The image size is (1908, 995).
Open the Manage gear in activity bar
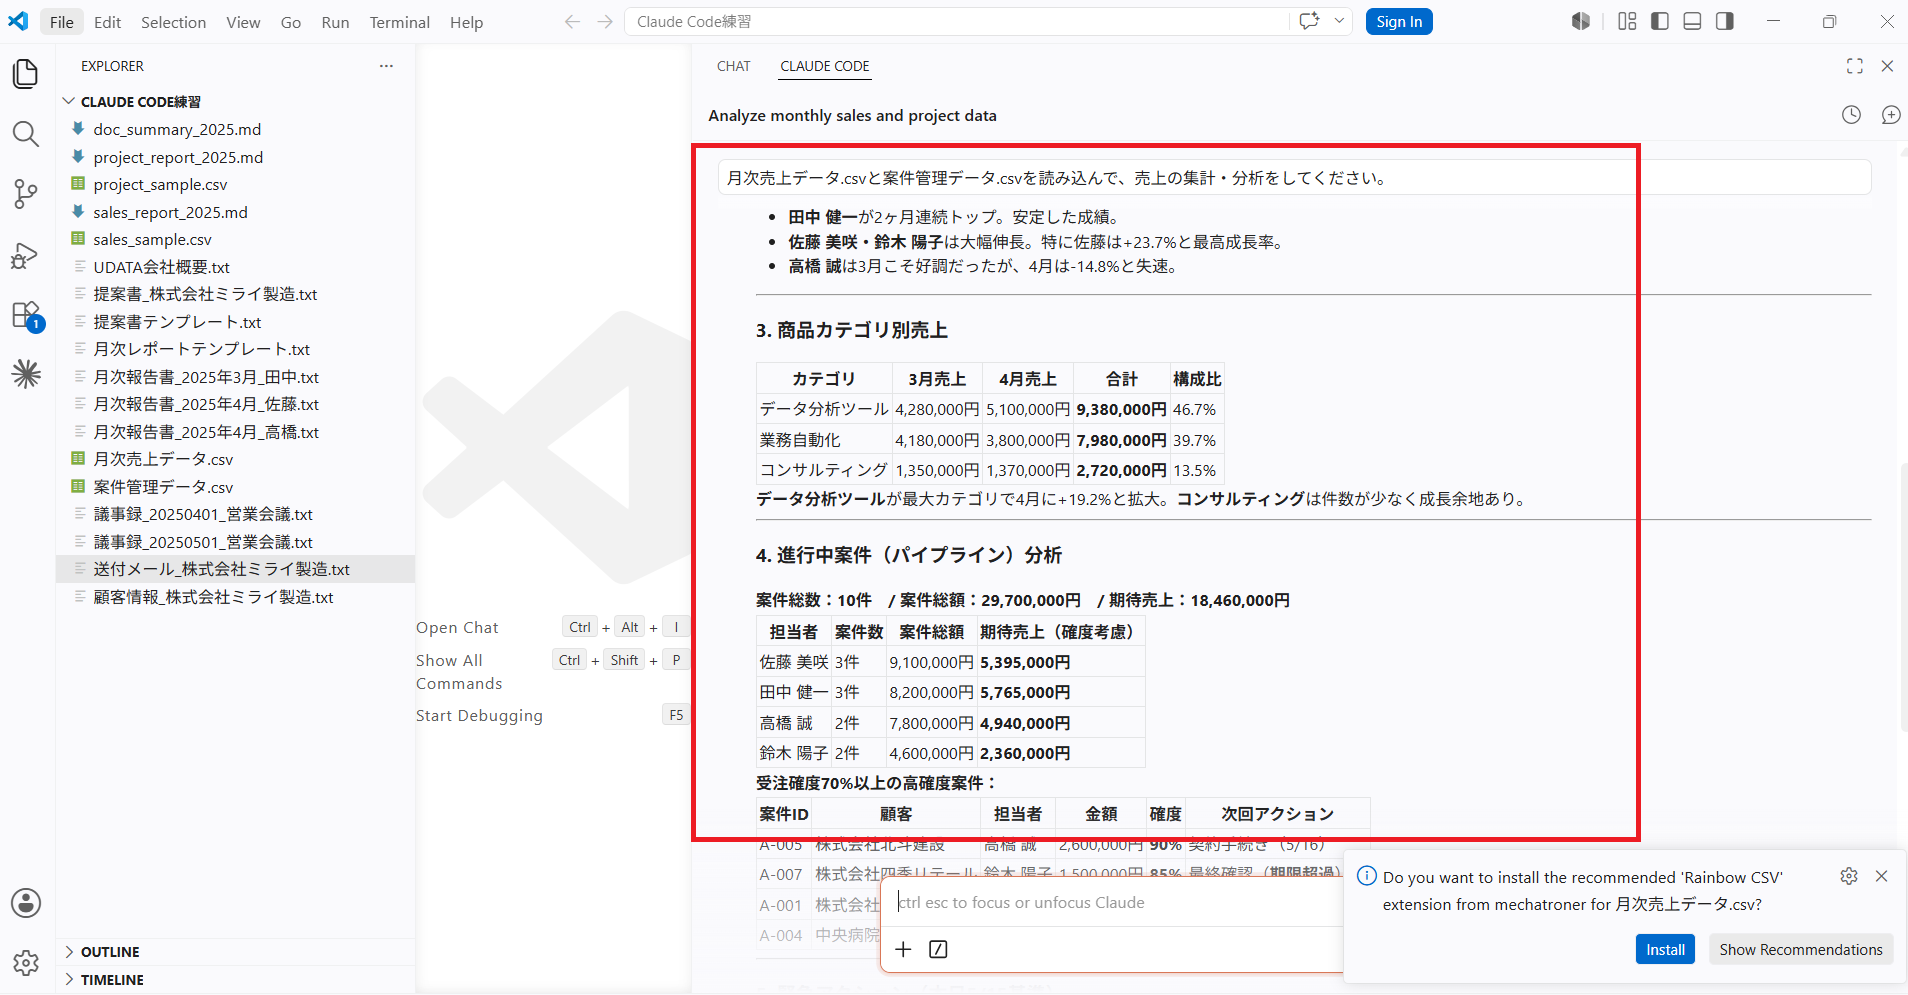pos(26,962)
